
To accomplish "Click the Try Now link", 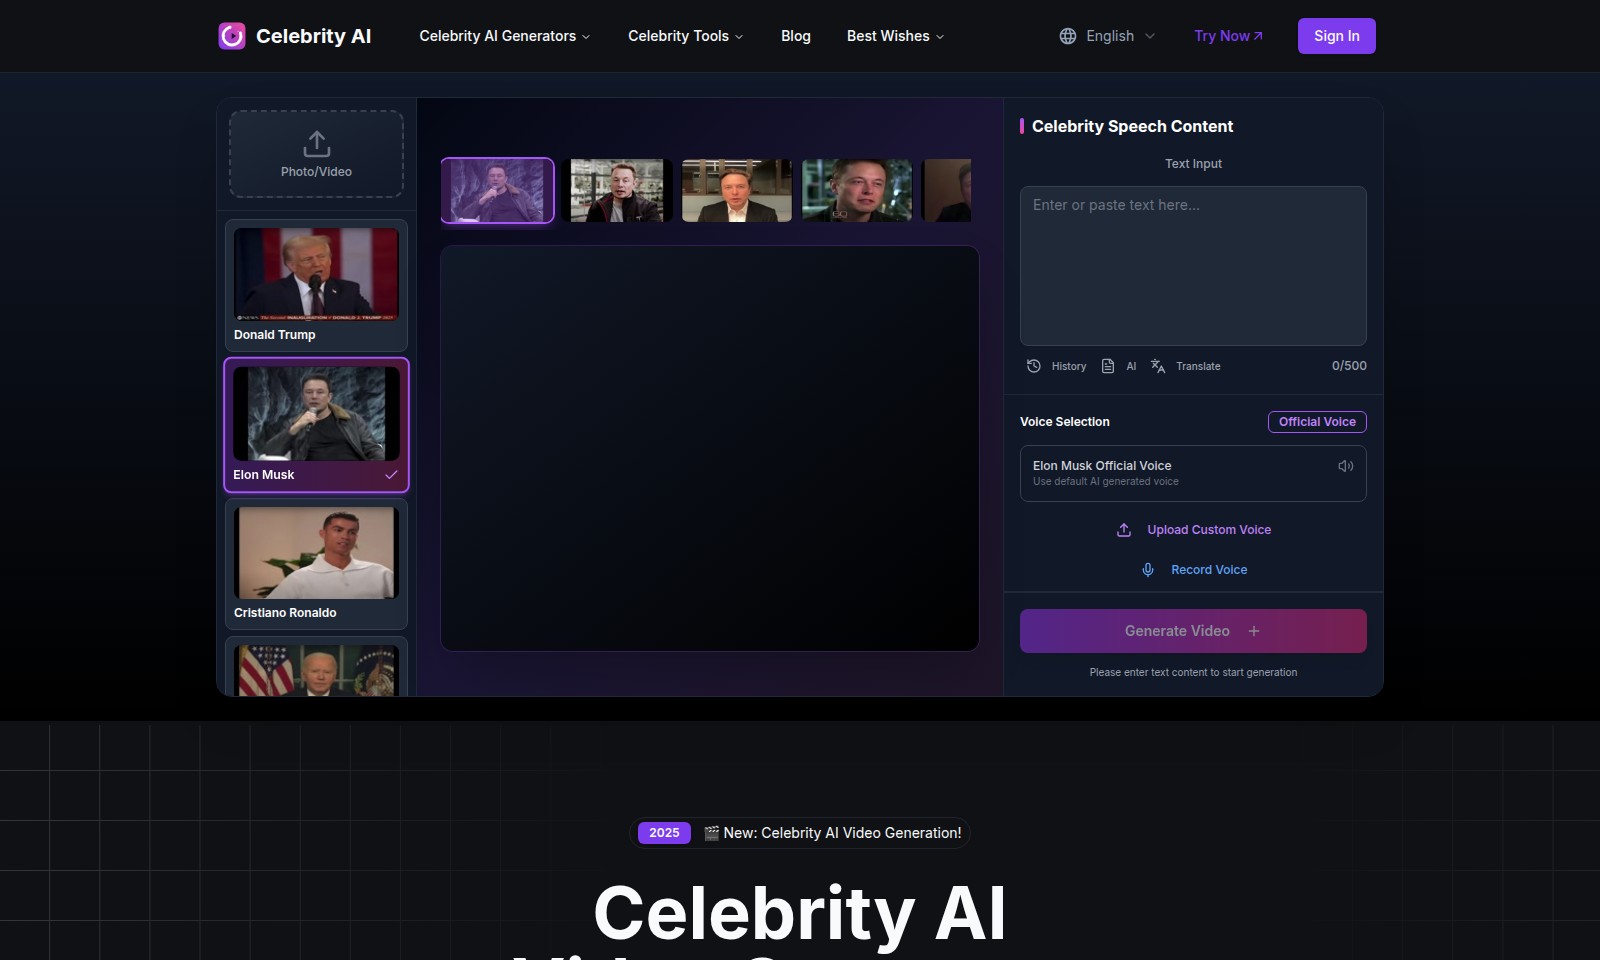I will pyautogui.click(x=1228, y=36).
